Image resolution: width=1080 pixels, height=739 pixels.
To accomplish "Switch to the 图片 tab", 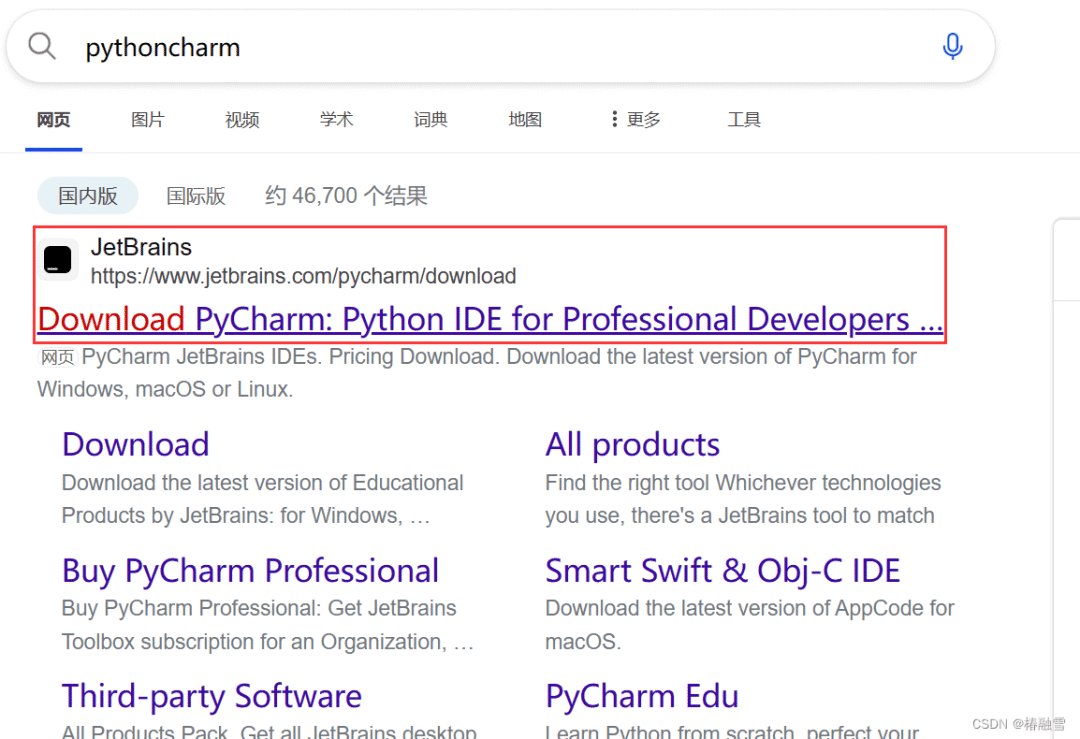I will click(147, 119).
